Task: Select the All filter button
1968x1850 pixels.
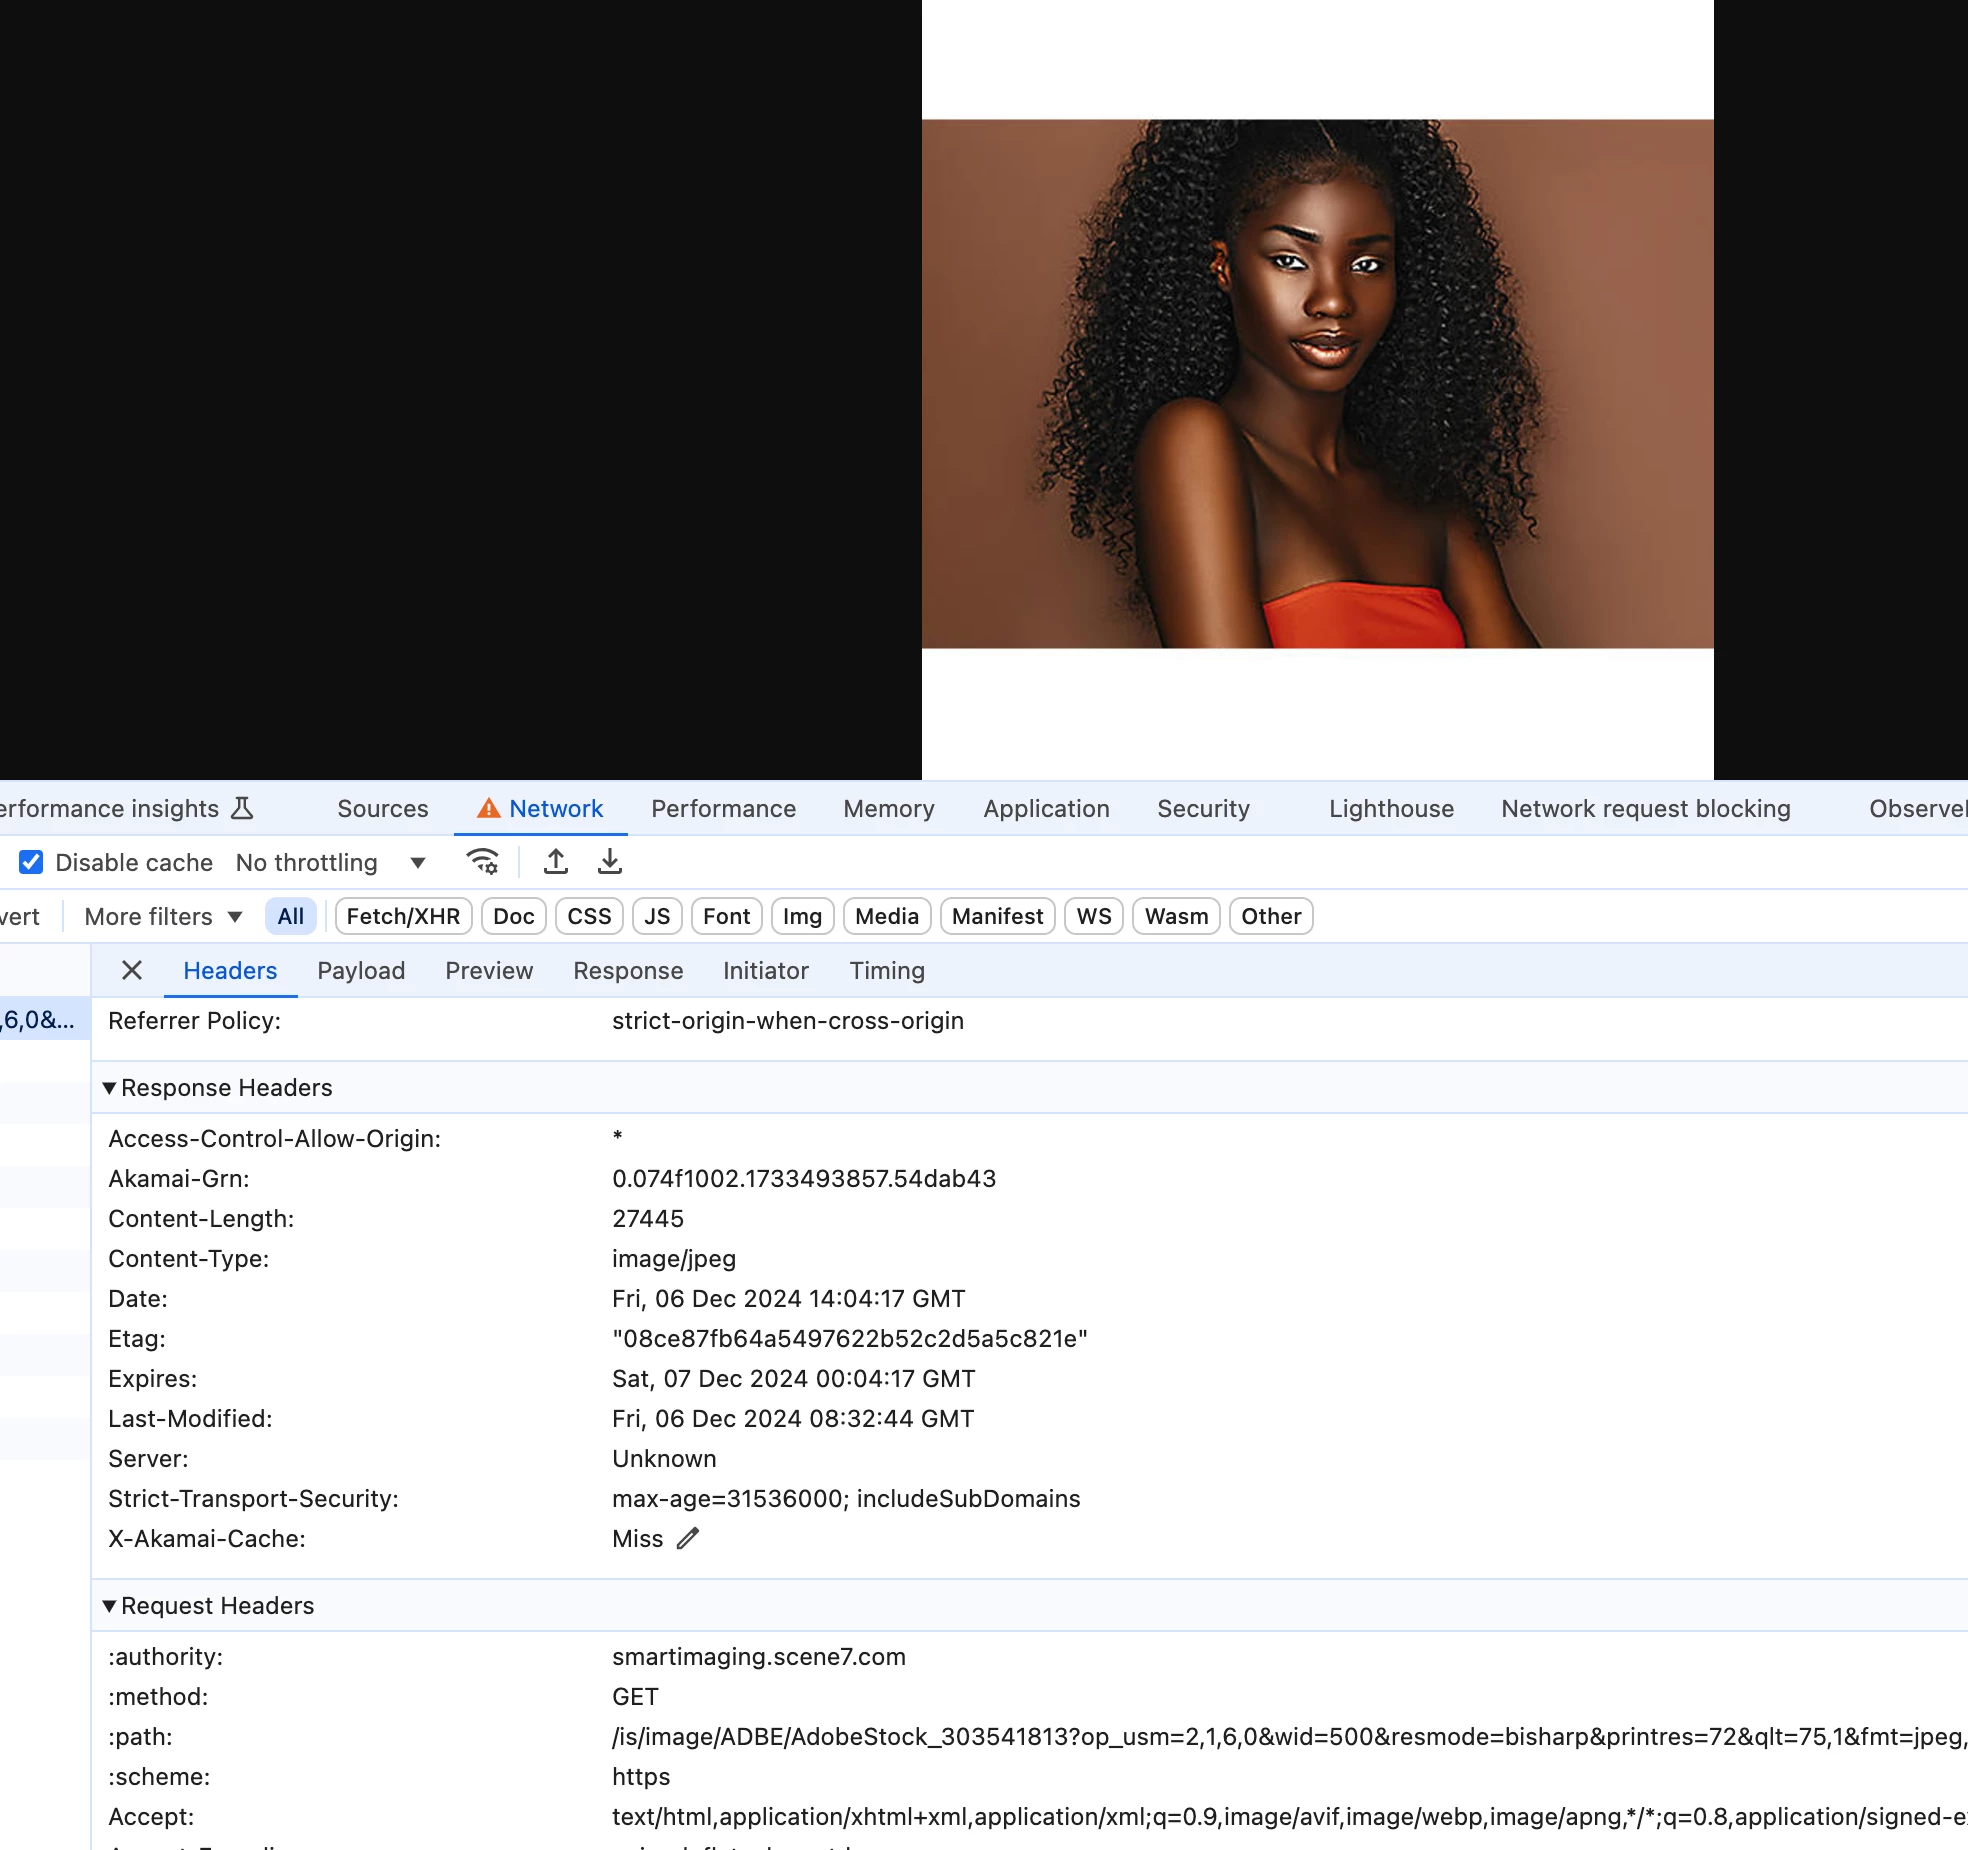Action: 290,916
